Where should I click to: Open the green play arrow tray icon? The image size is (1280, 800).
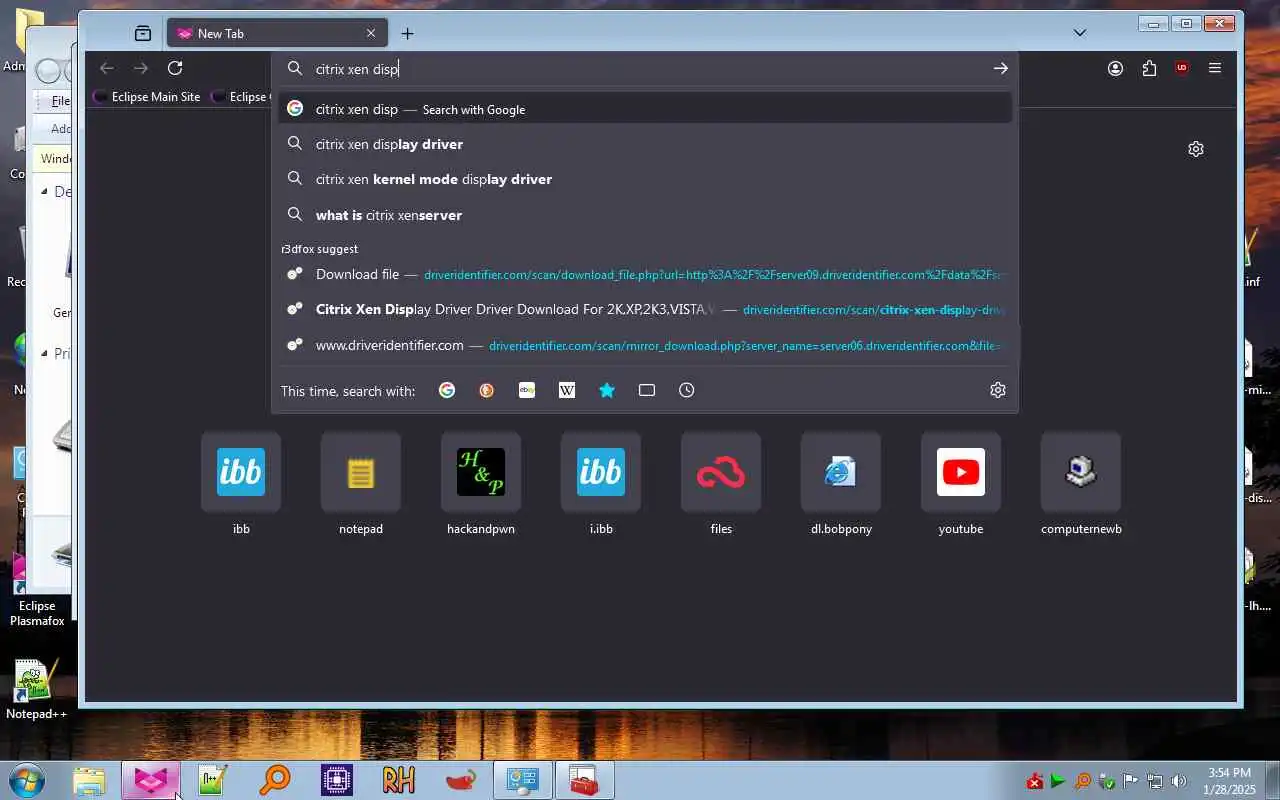pyautogui.click(x=1058, y=781)
